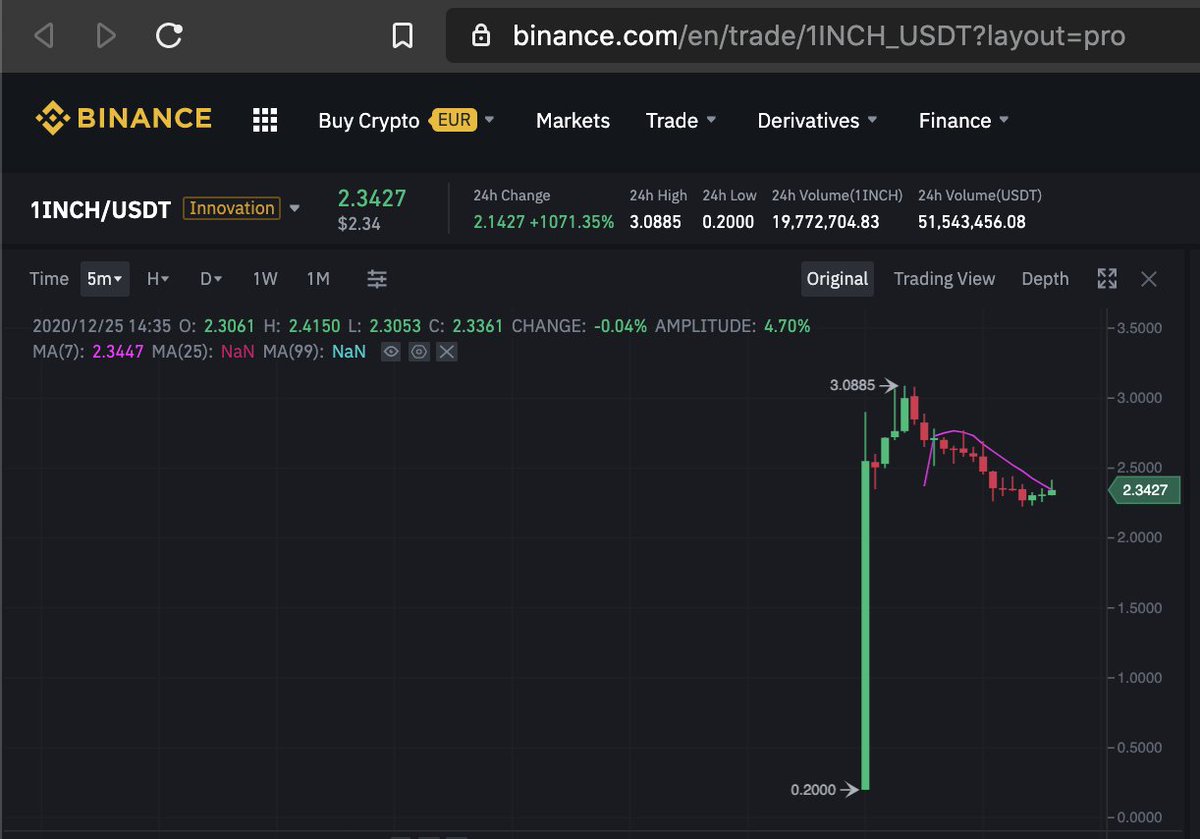Expand the Derivatives menu
Image resolution: width=1200 pixels, height=839 pixels.
pos(817,120)
